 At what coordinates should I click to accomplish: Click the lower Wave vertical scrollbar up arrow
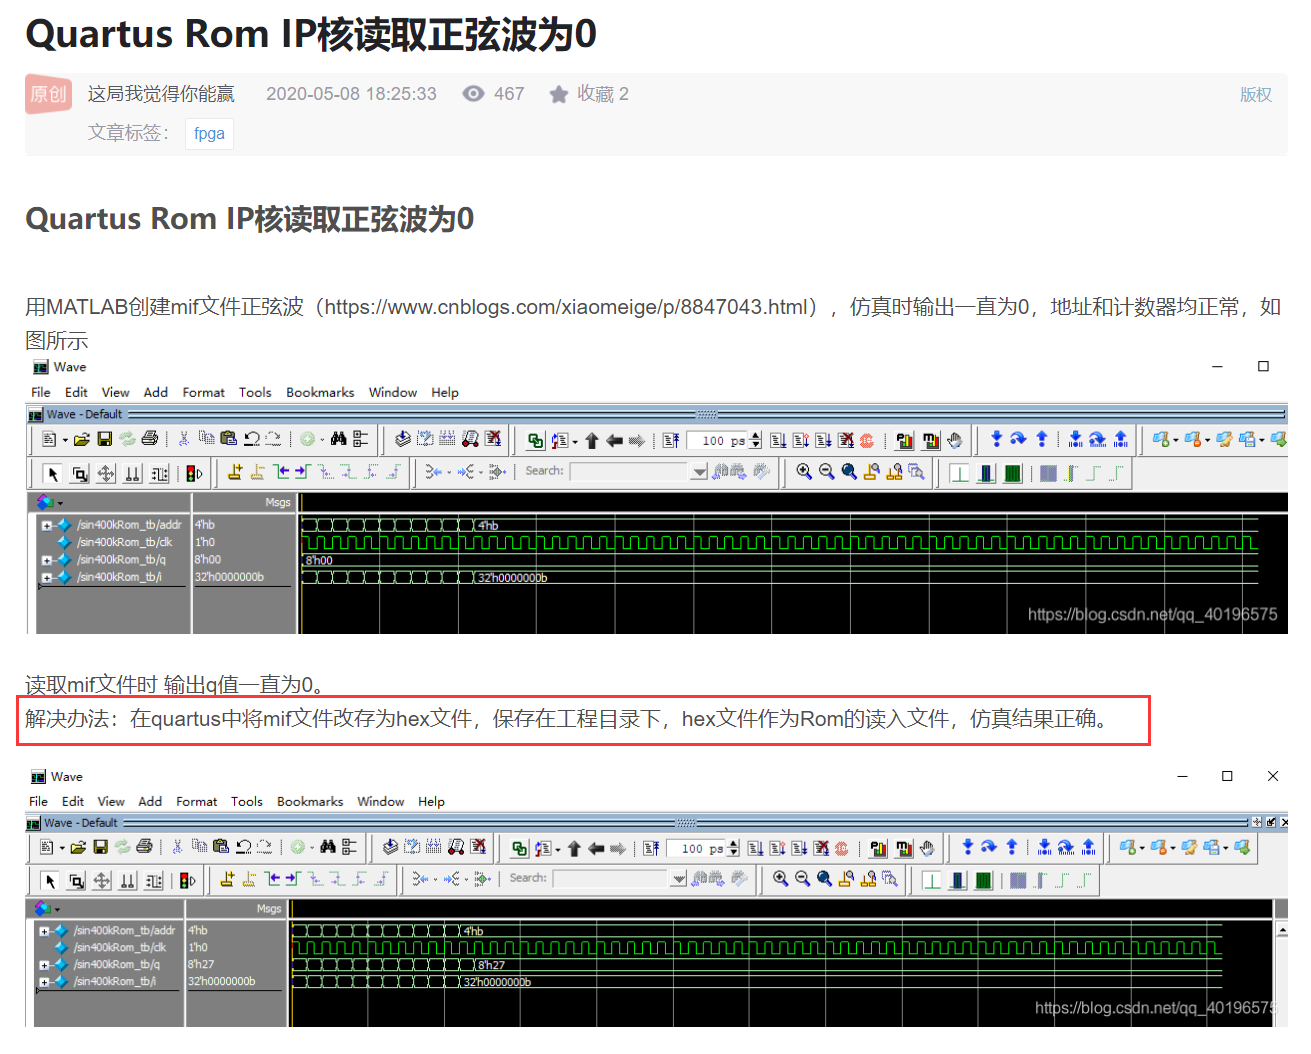pos(1282,931)
